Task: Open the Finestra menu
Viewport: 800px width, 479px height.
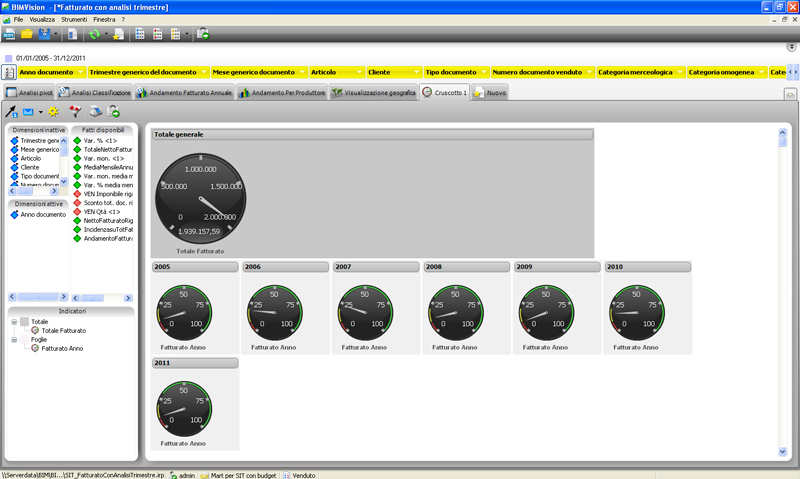Action: (x=104, y=19)
